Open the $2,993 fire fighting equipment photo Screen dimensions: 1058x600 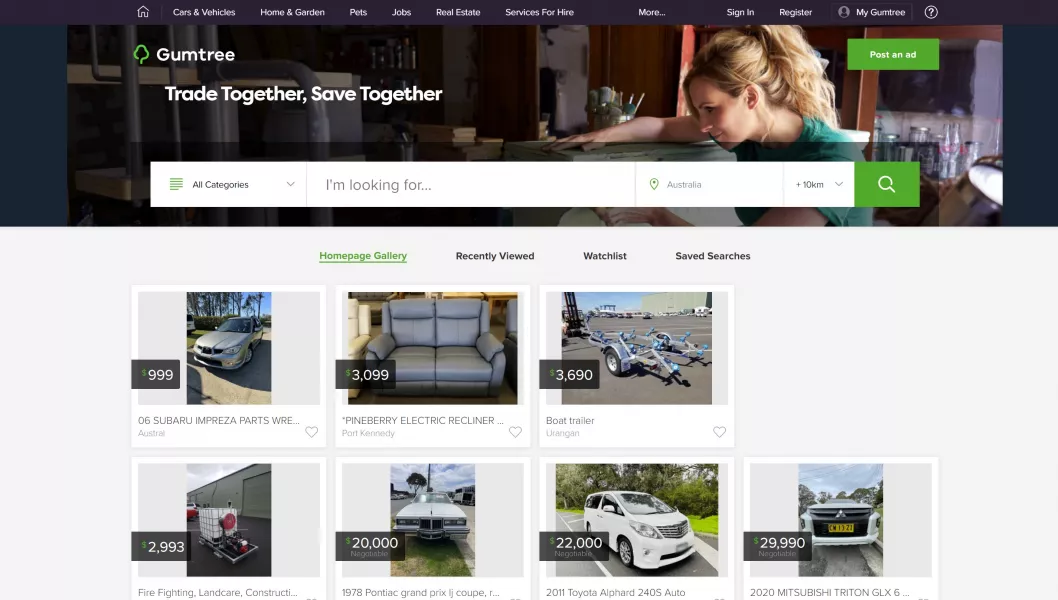tap(229, 520)
